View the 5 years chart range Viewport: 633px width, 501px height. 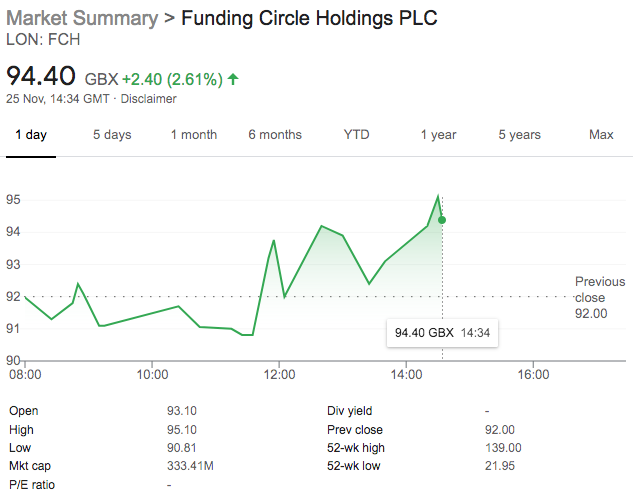tap(520, 134)
